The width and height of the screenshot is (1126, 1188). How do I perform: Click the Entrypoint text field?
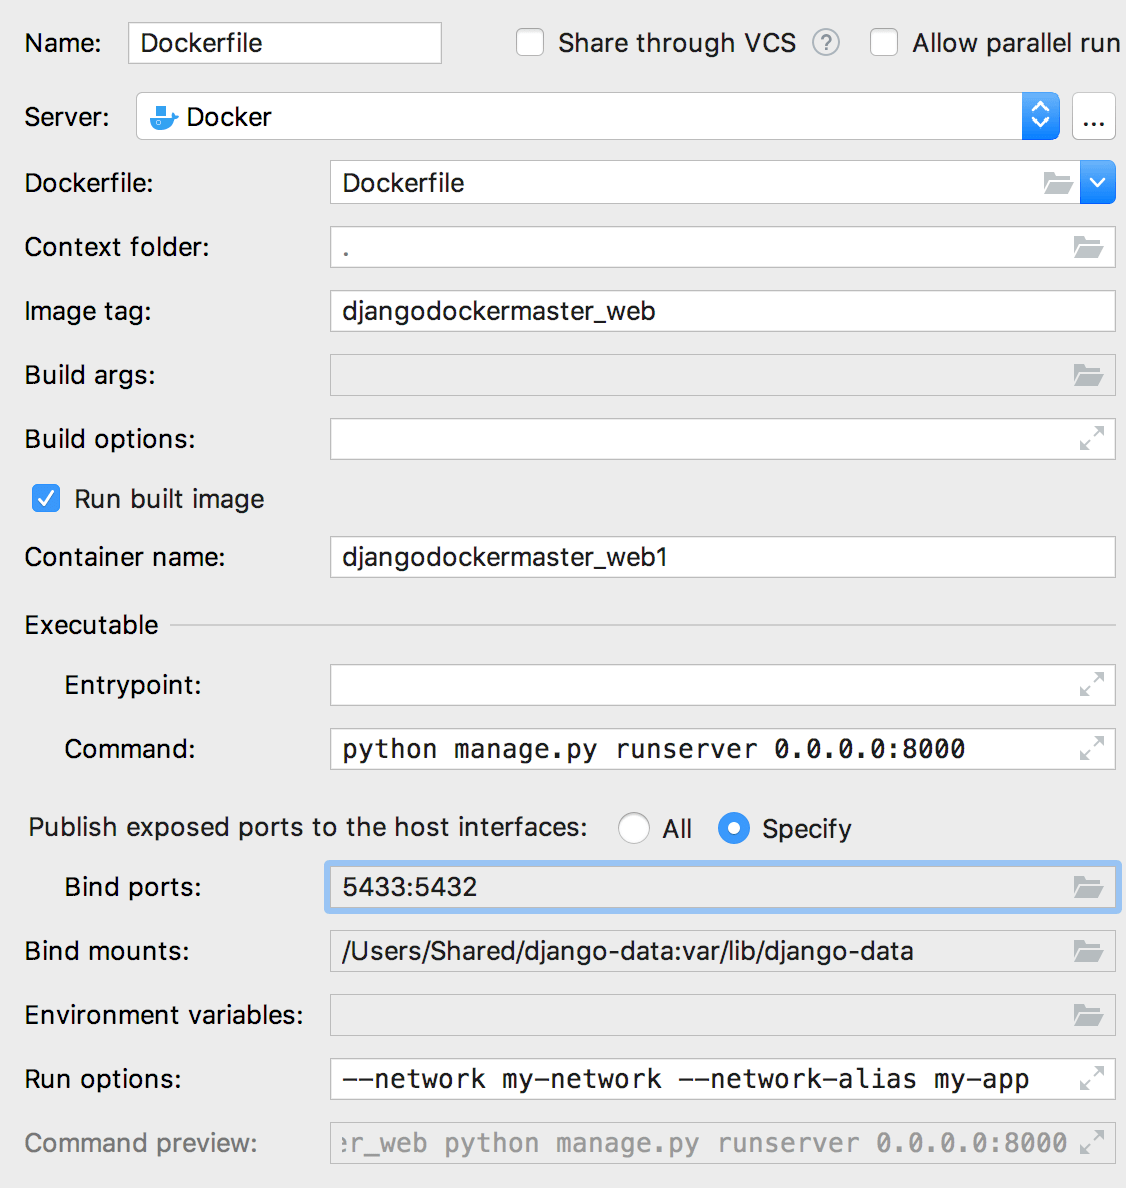coord(723,685)
